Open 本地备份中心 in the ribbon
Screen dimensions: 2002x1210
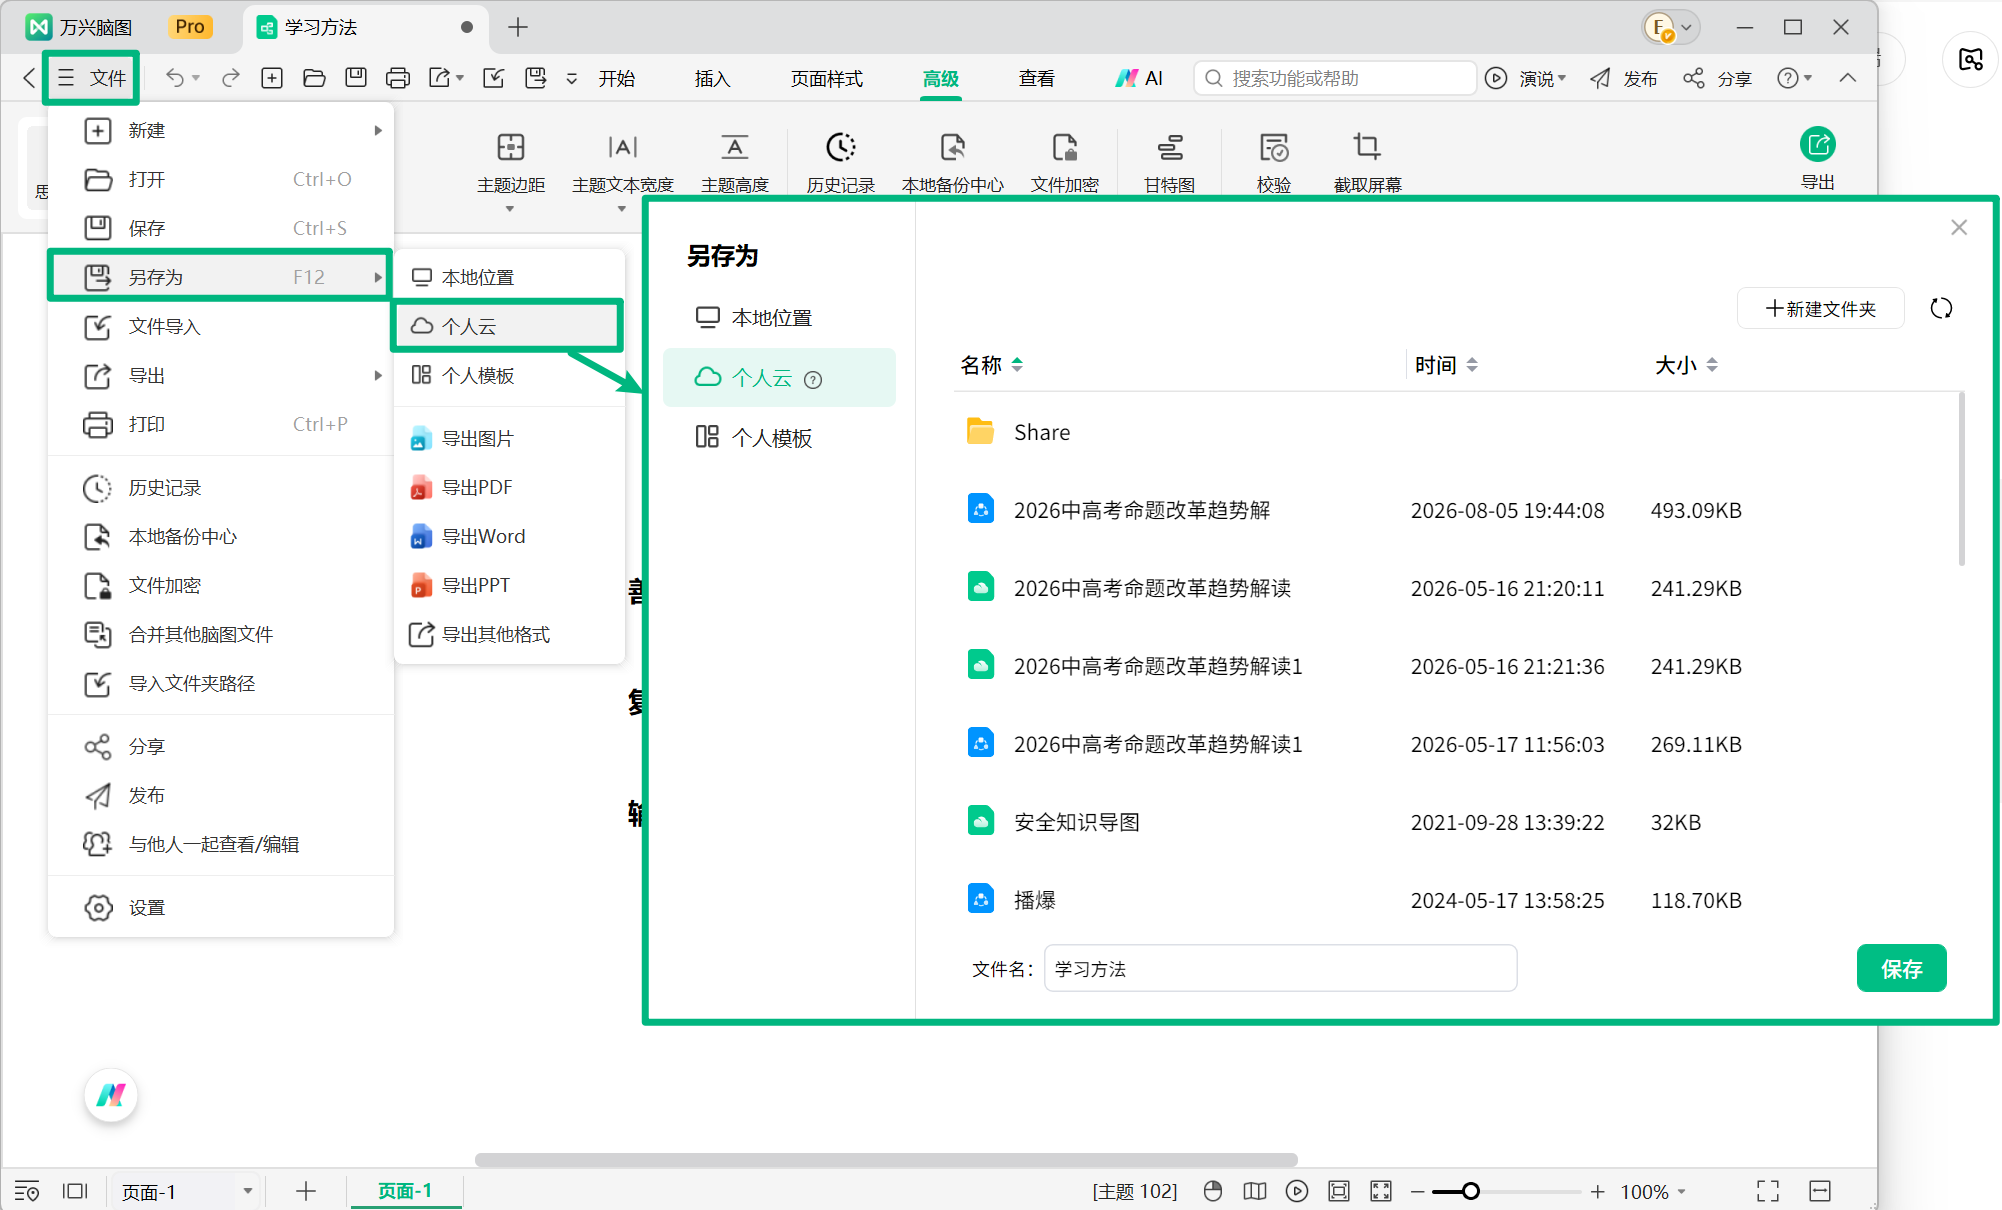click(953, 163)
